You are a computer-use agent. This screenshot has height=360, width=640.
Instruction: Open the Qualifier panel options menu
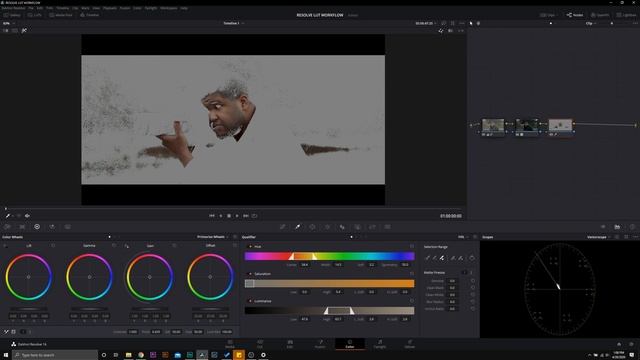pyautogui.click(x=475, y=237)
